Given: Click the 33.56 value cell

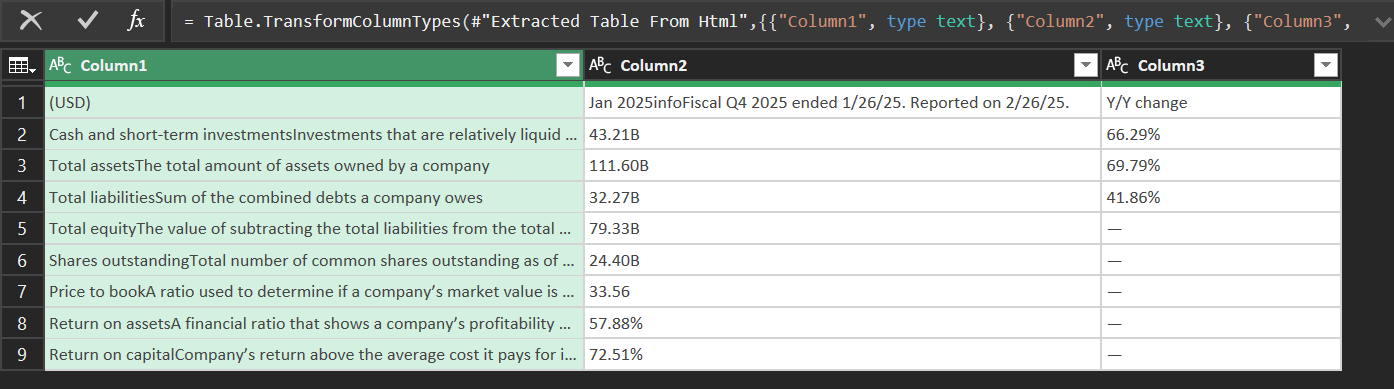Looking at the screenshot, I should 842,291.
